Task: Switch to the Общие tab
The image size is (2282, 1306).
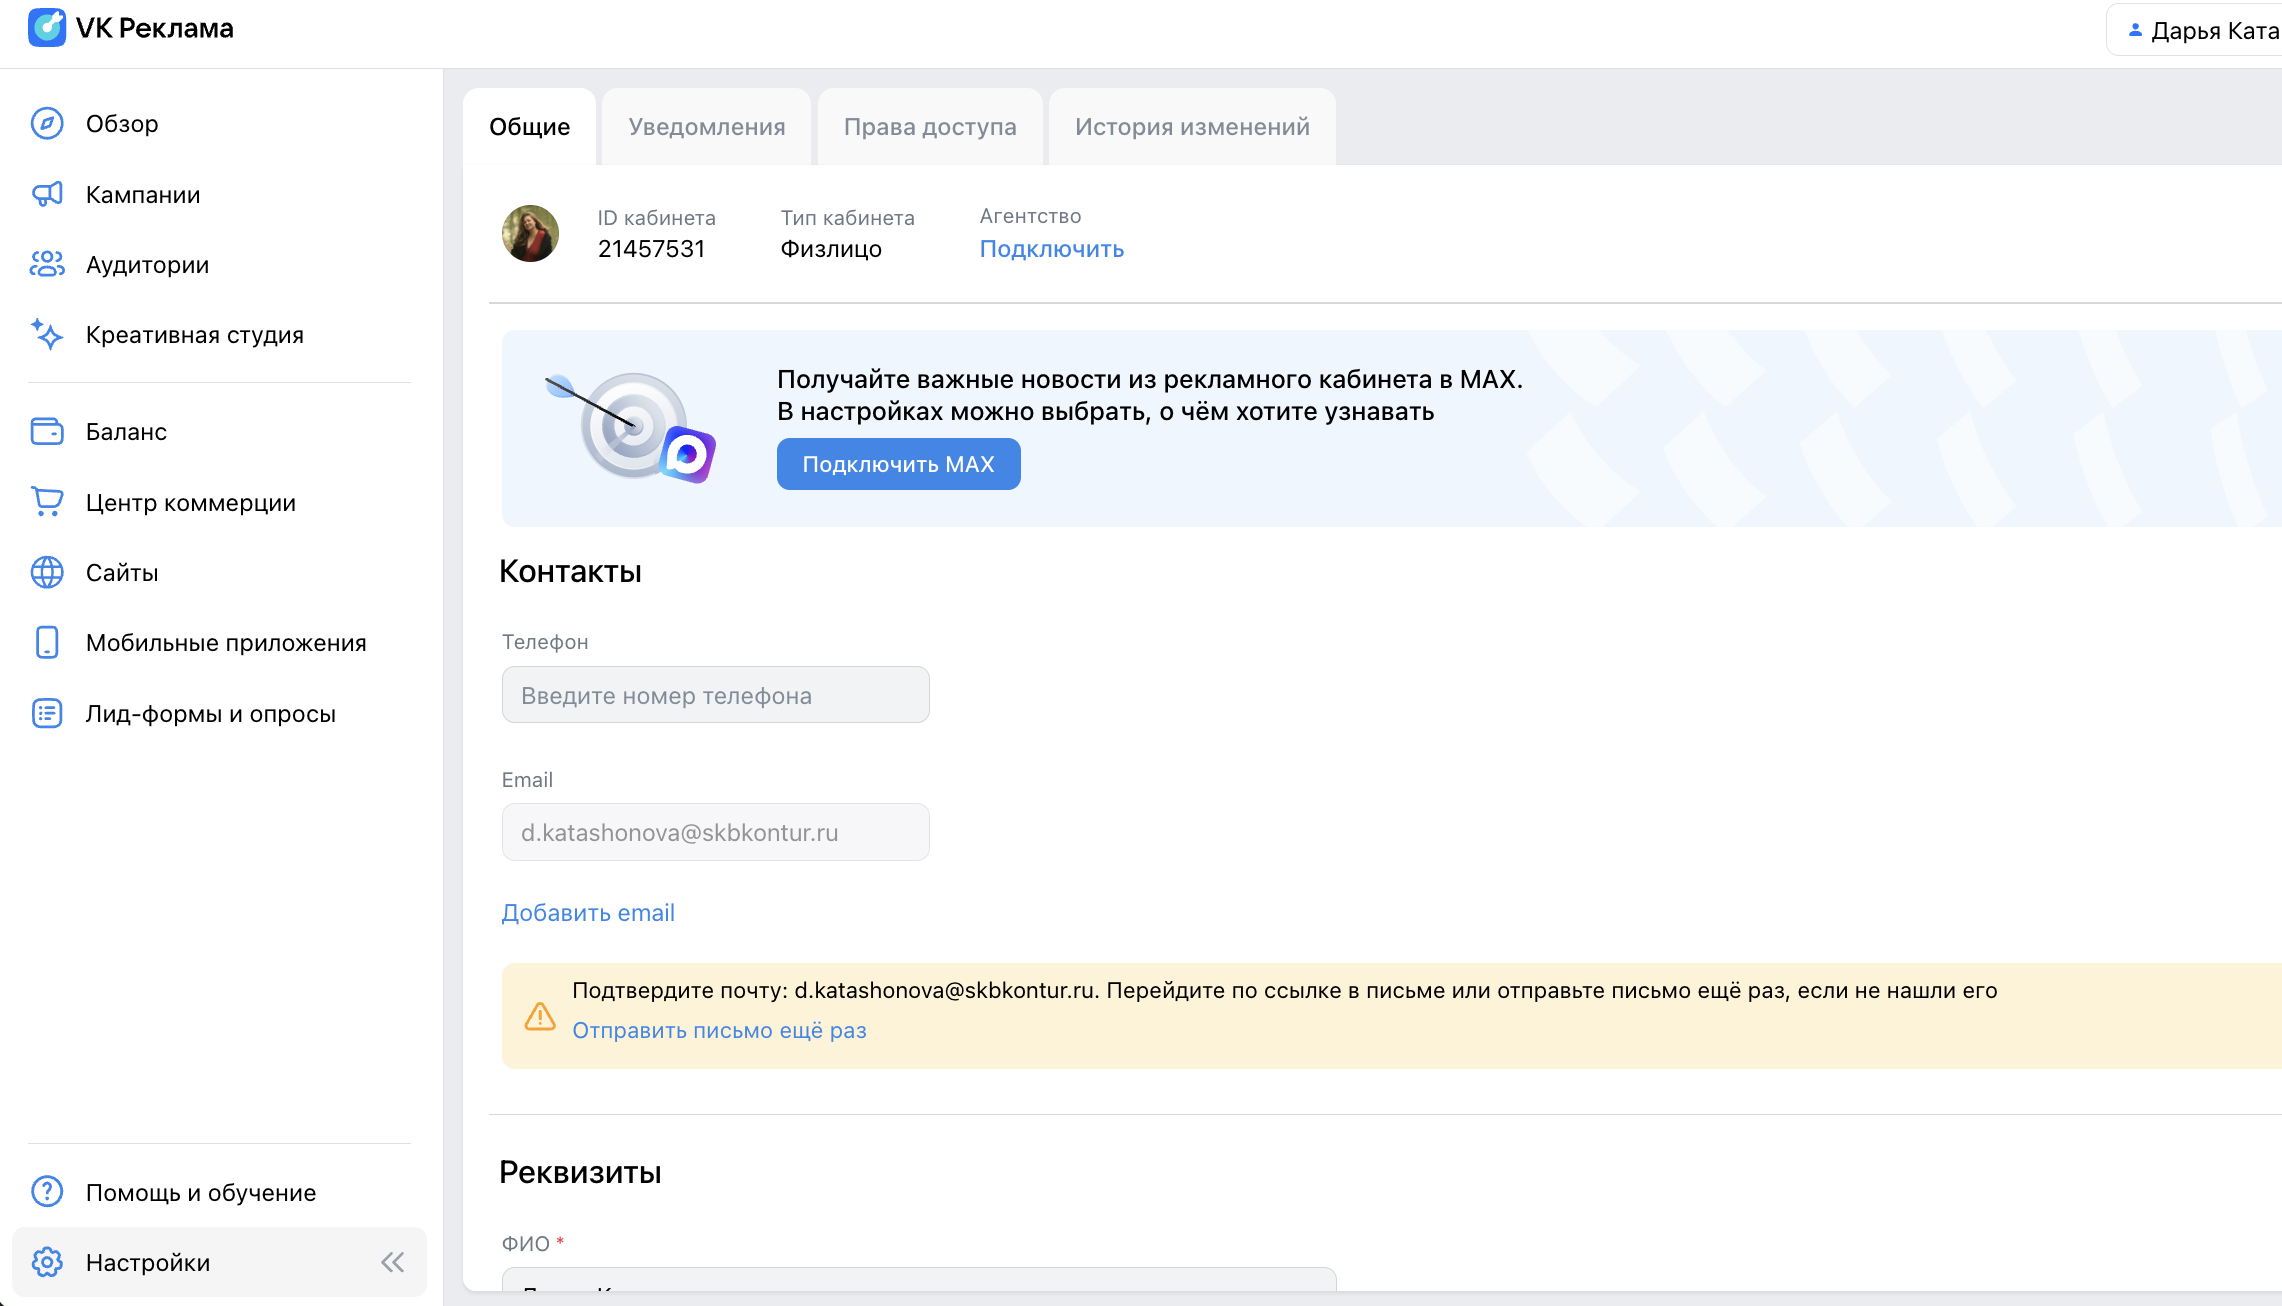Action: (x=530, y=127)
